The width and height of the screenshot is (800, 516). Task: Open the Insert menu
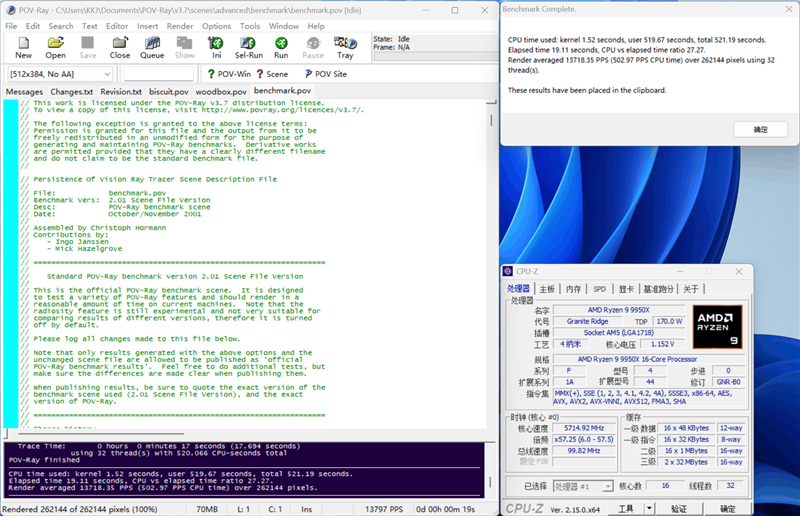[x=147, y=26]
